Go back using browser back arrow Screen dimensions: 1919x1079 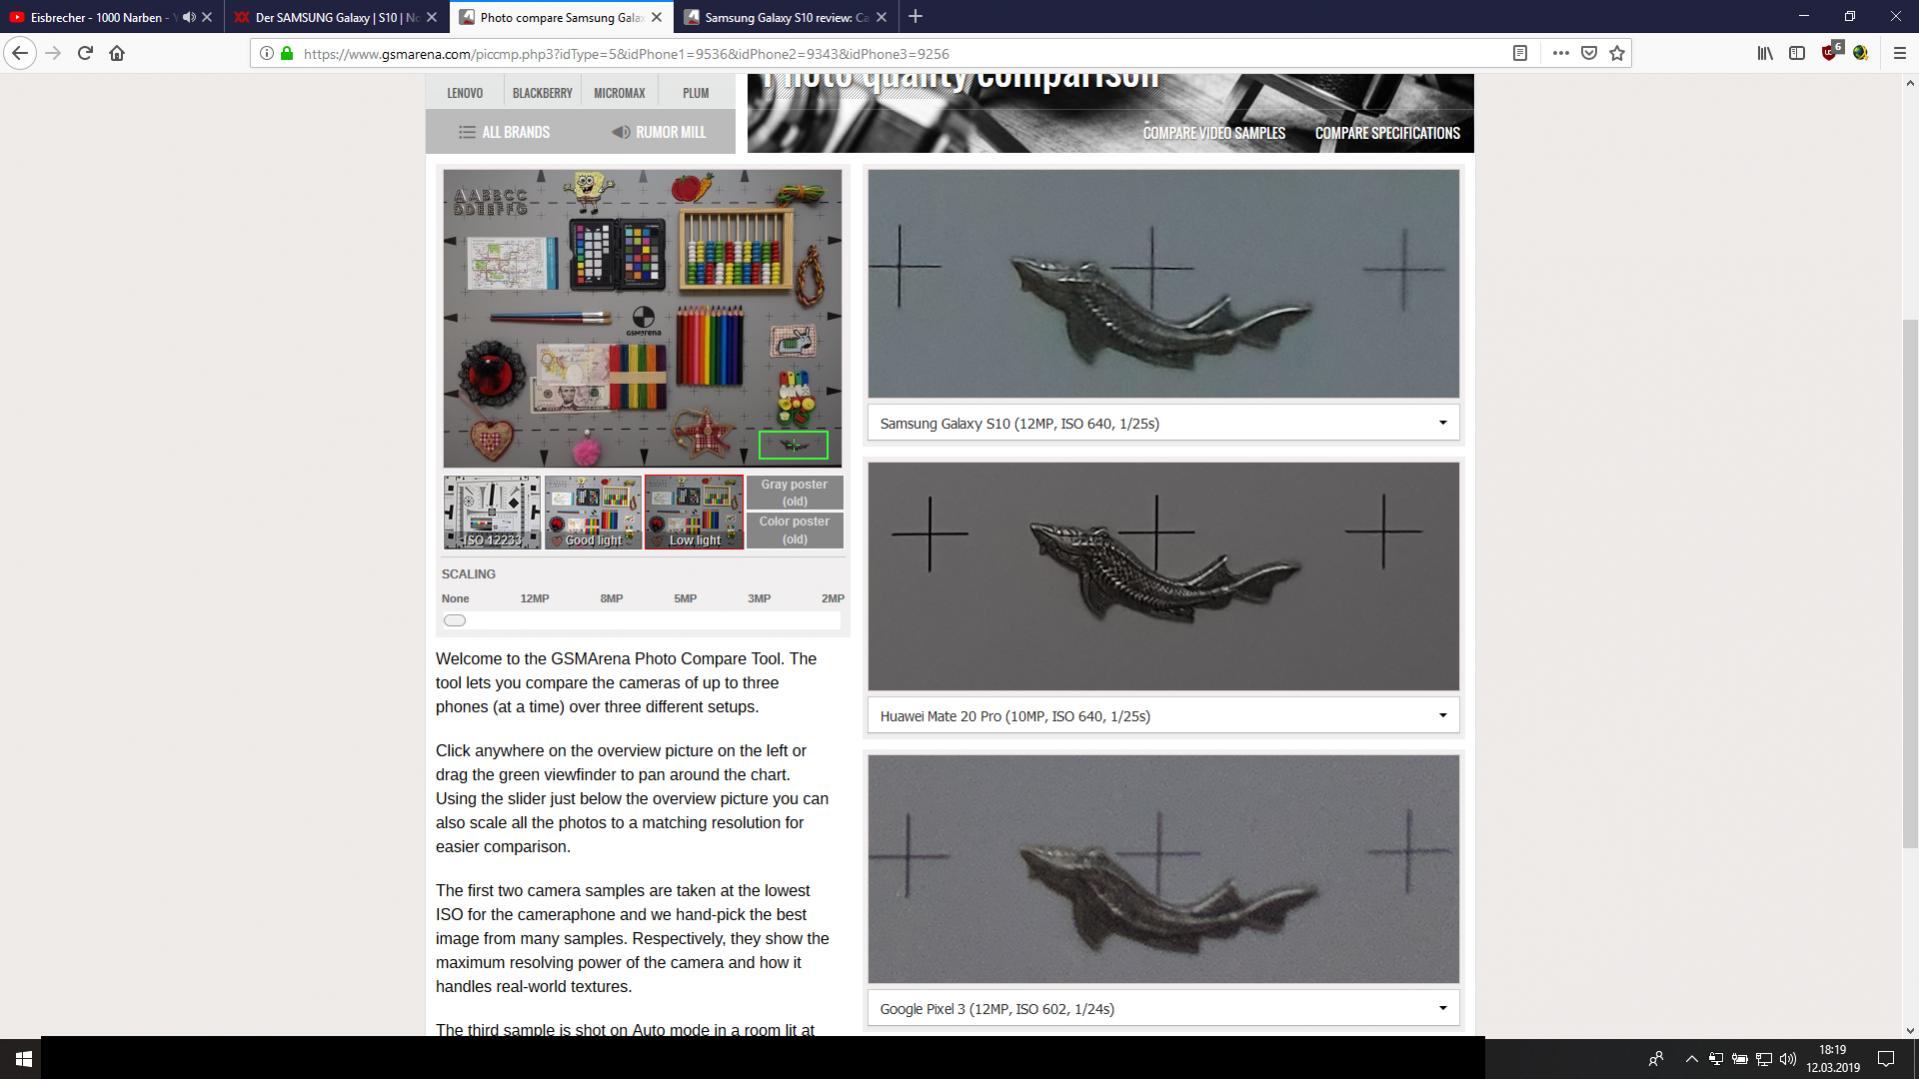(x=20, y=53)
